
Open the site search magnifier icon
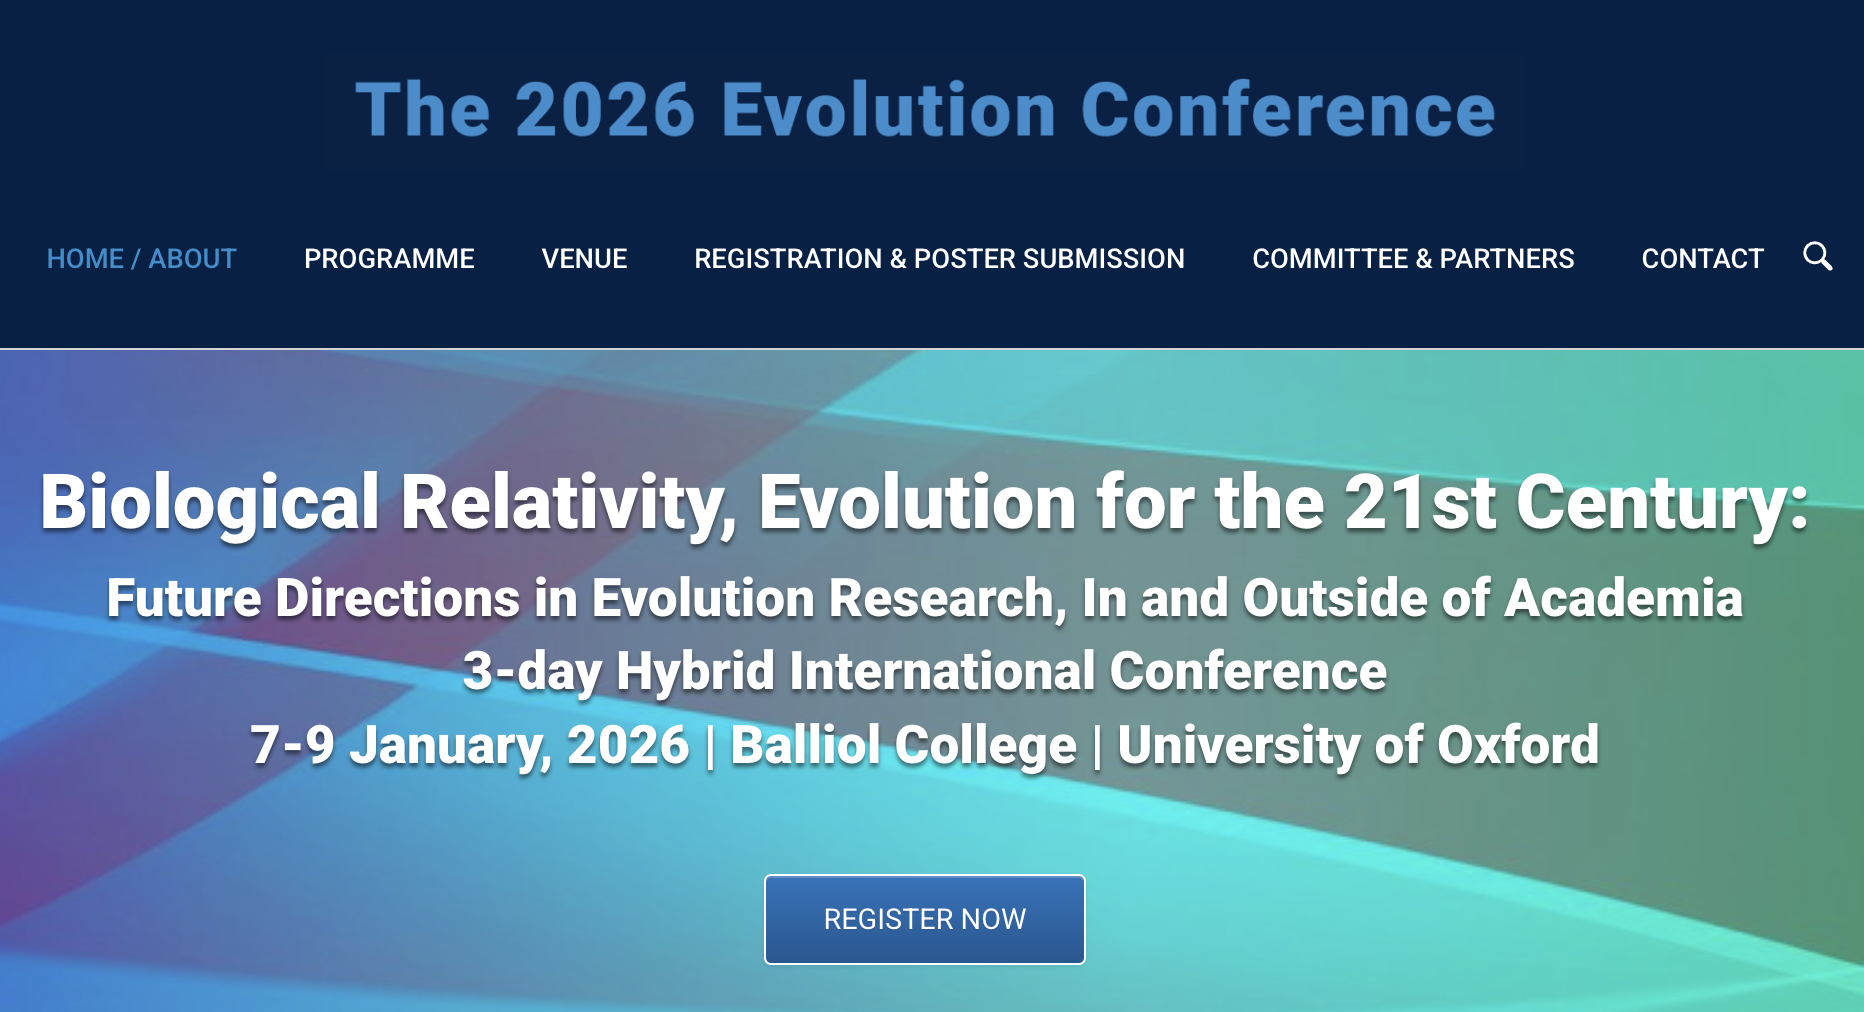click(x=1817, y=257)
